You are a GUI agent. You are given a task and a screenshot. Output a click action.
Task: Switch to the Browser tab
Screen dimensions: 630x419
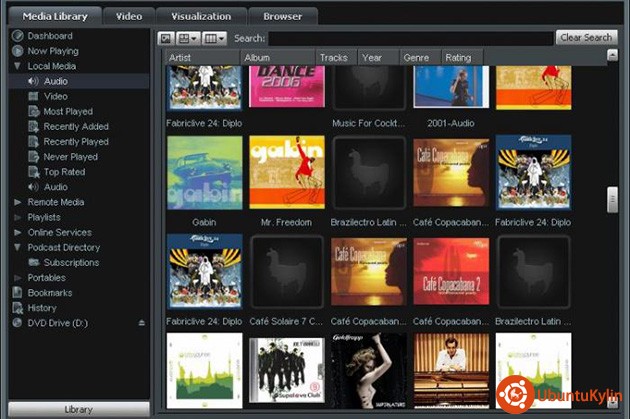tap(282, 16)
